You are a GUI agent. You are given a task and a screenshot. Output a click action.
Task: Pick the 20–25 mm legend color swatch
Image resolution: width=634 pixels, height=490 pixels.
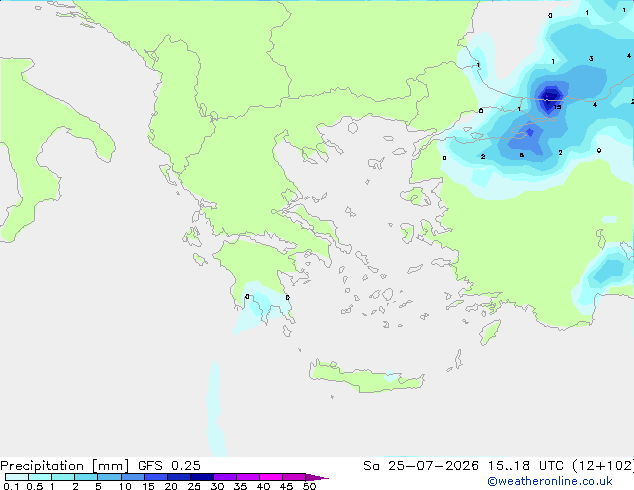(x=179, y=477)
